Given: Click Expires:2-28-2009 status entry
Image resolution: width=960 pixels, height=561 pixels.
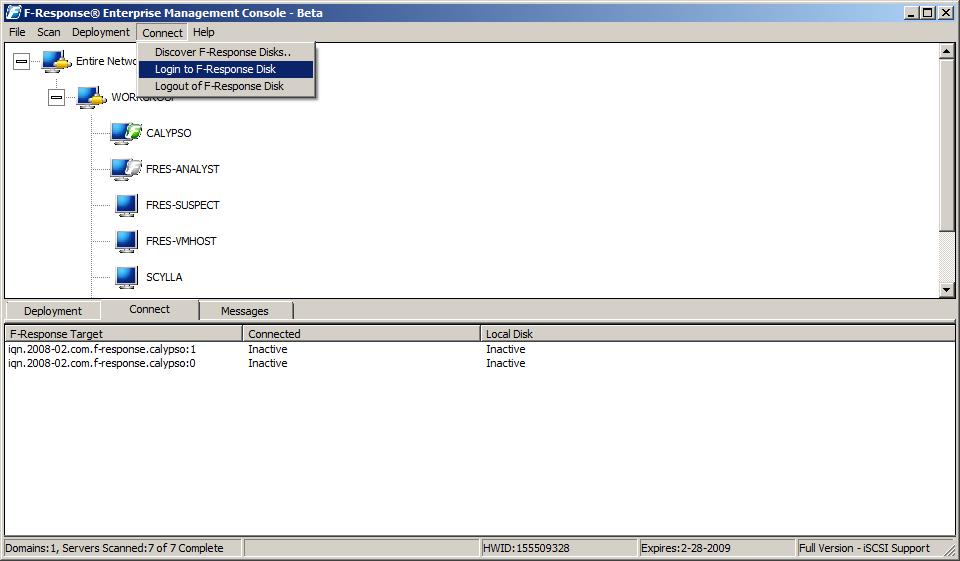Looking at the screenshot, I should coord(686,548).
